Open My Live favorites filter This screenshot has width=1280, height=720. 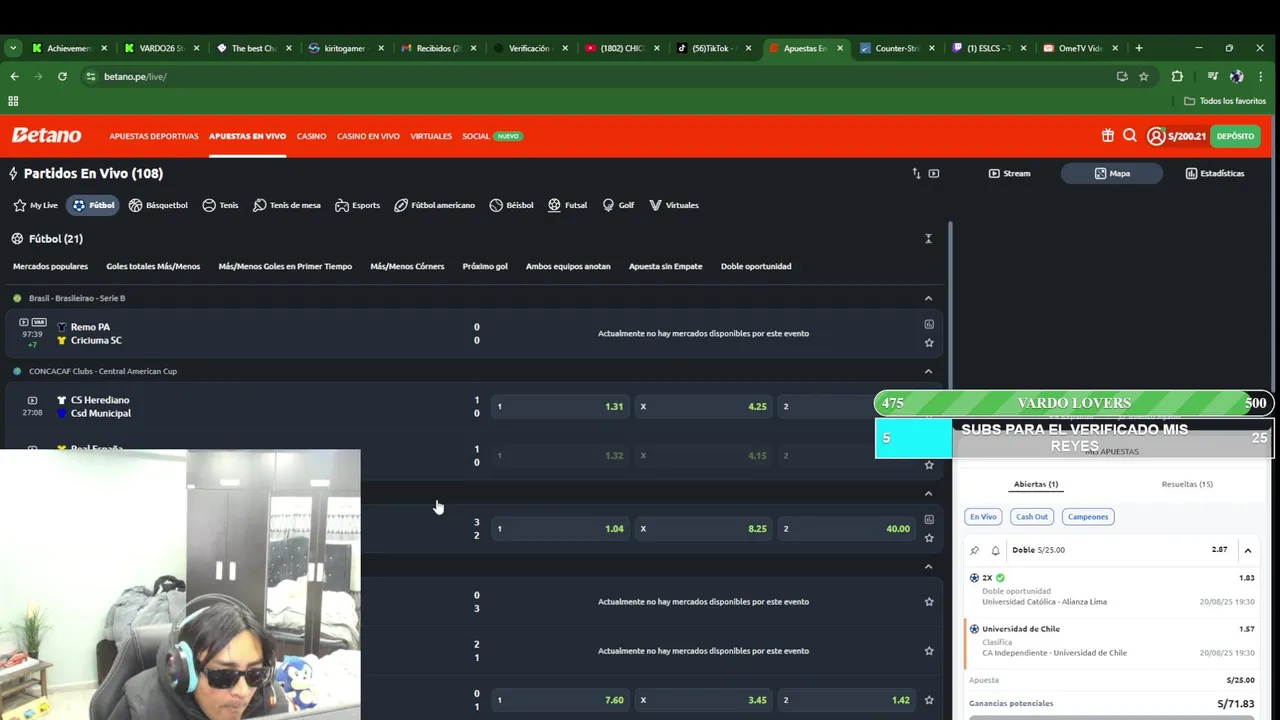click(x=36, y=205)
